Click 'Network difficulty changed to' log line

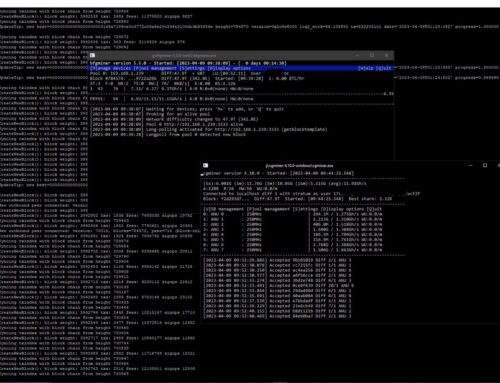click(174, 119)
